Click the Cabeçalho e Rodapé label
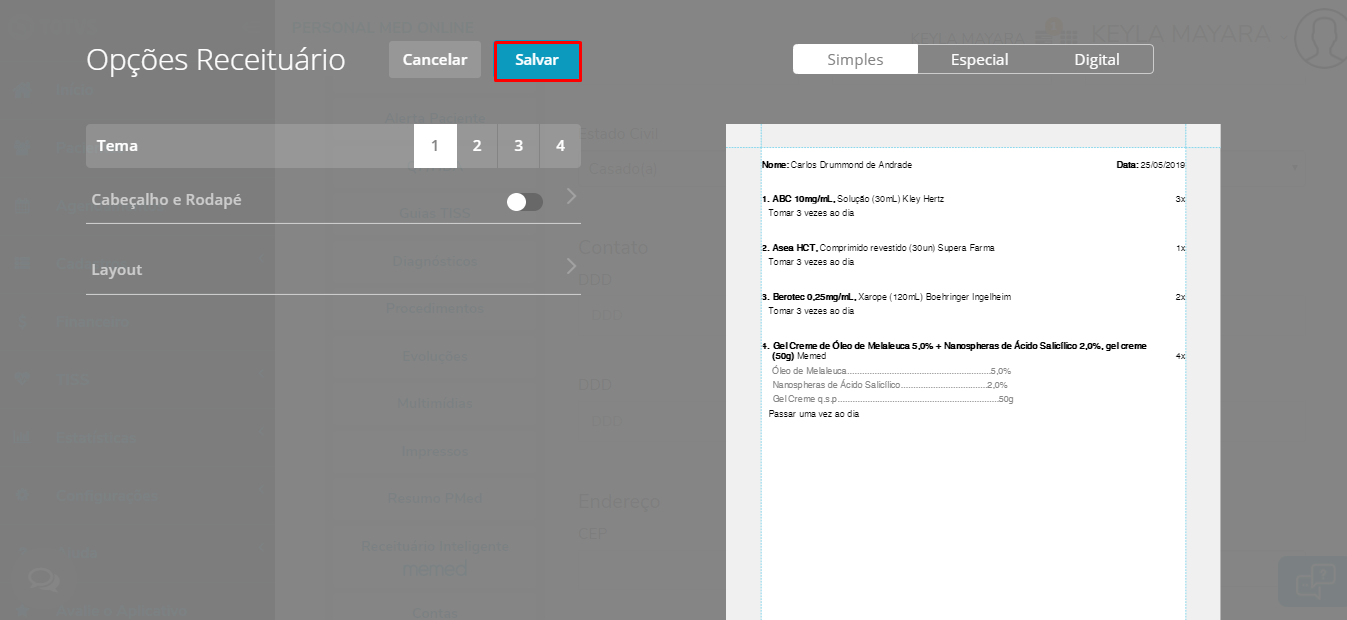 click(x=166, y=200)
